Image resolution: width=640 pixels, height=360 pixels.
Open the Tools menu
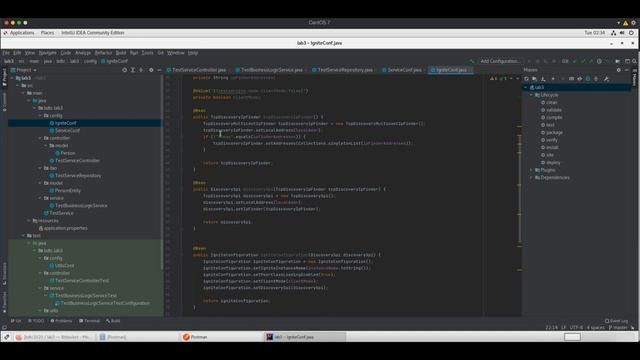click(x=147, y=53)
